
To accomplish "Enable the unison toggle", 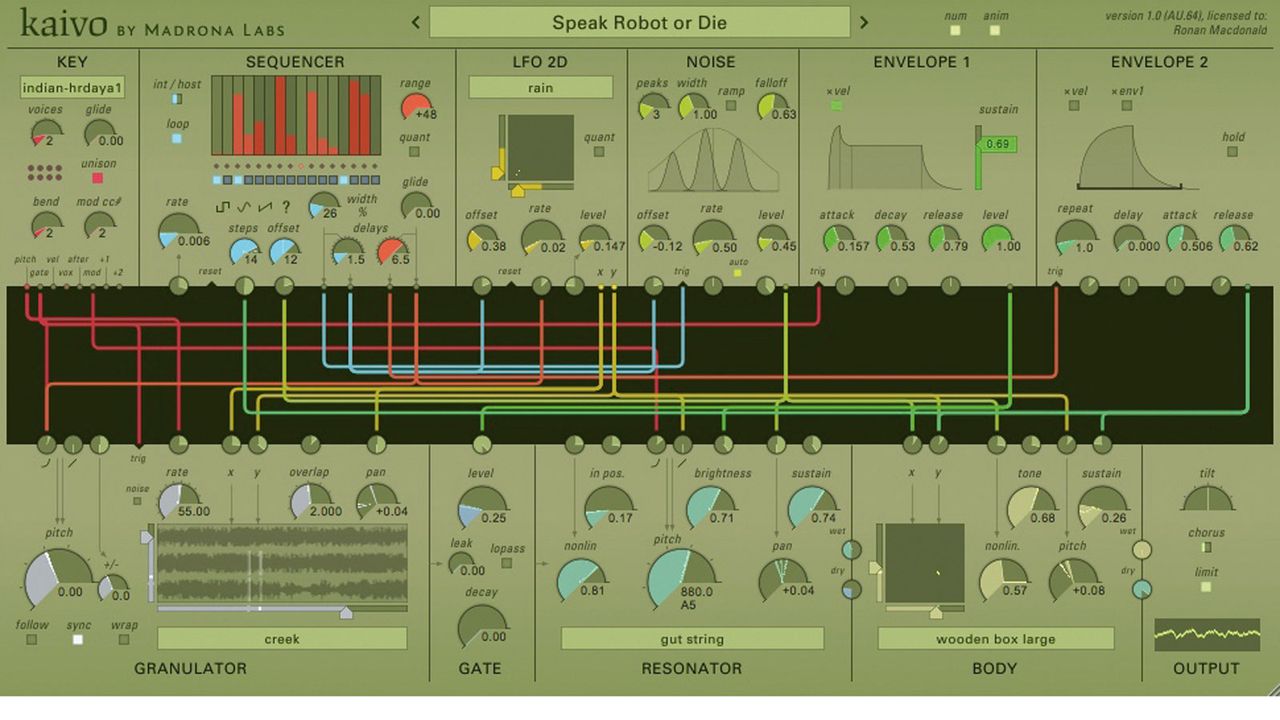I will click(98, 178).
